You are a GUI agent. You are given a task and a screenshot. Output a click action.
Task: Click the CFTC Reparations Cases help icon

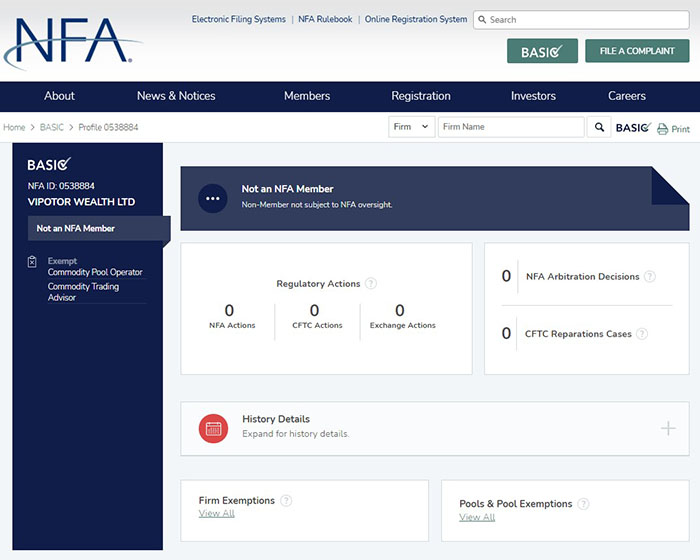point(642,334)
